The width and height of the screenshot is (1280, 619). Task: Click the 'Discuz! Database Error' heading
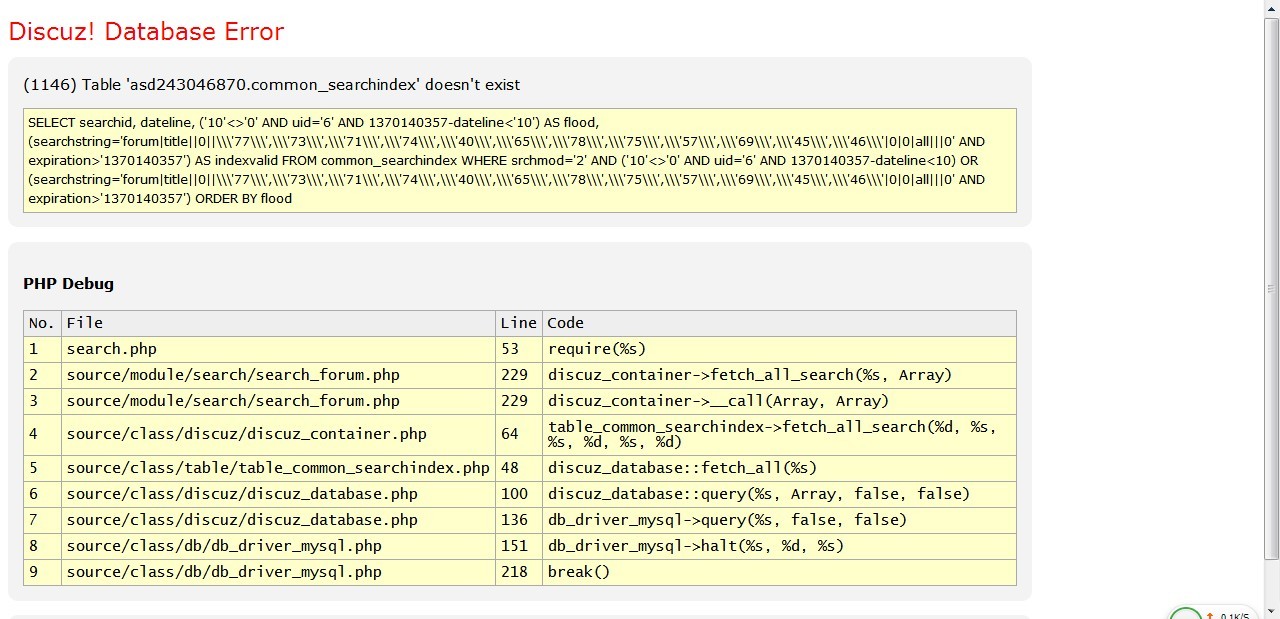pos(146,32)
